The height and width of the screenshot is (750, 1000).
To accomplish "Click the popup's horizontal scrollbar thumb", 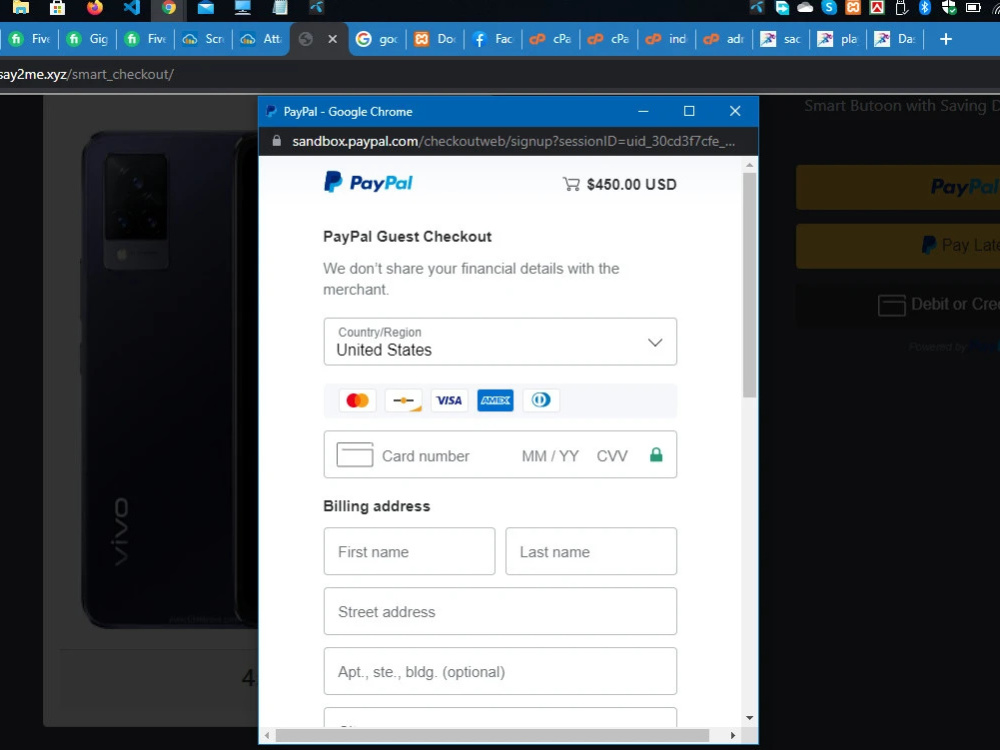I will click(492, 735).
